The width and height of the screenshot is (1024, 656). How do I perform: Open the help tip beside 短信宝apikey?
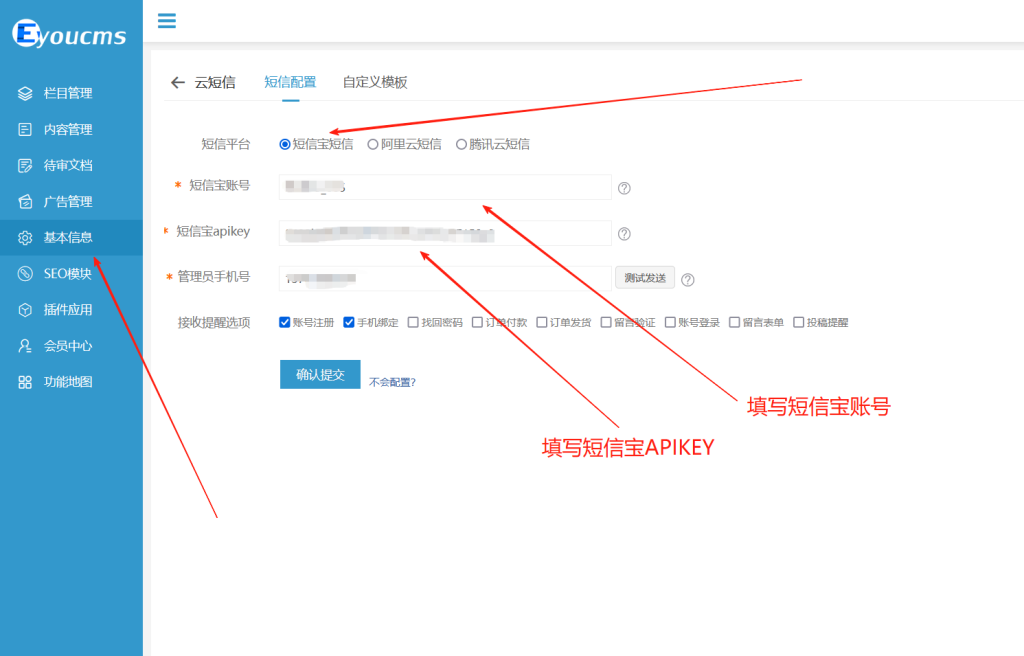tap(625, 231)
